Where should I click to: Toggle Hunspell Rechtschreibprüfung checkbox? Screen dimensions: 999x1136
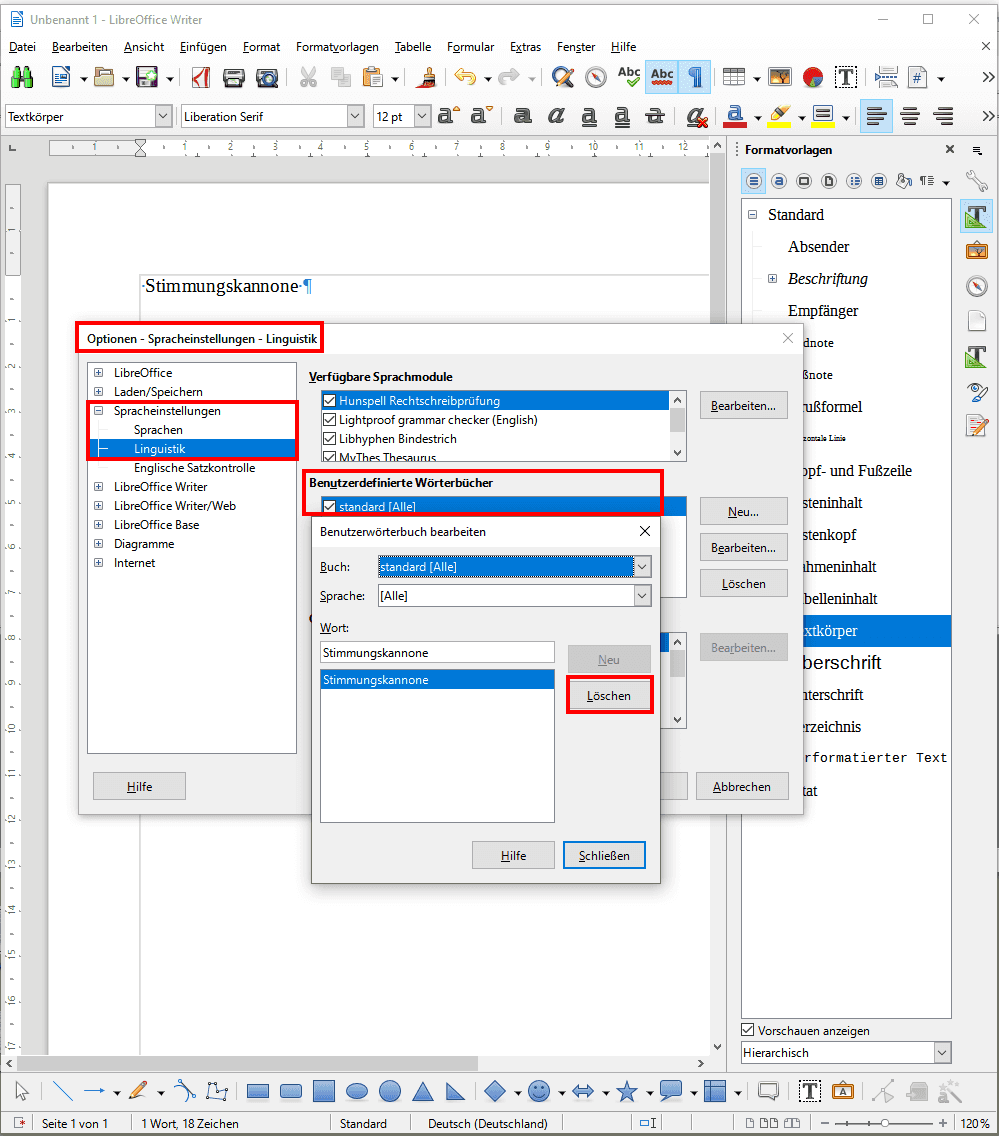[330, 401]
